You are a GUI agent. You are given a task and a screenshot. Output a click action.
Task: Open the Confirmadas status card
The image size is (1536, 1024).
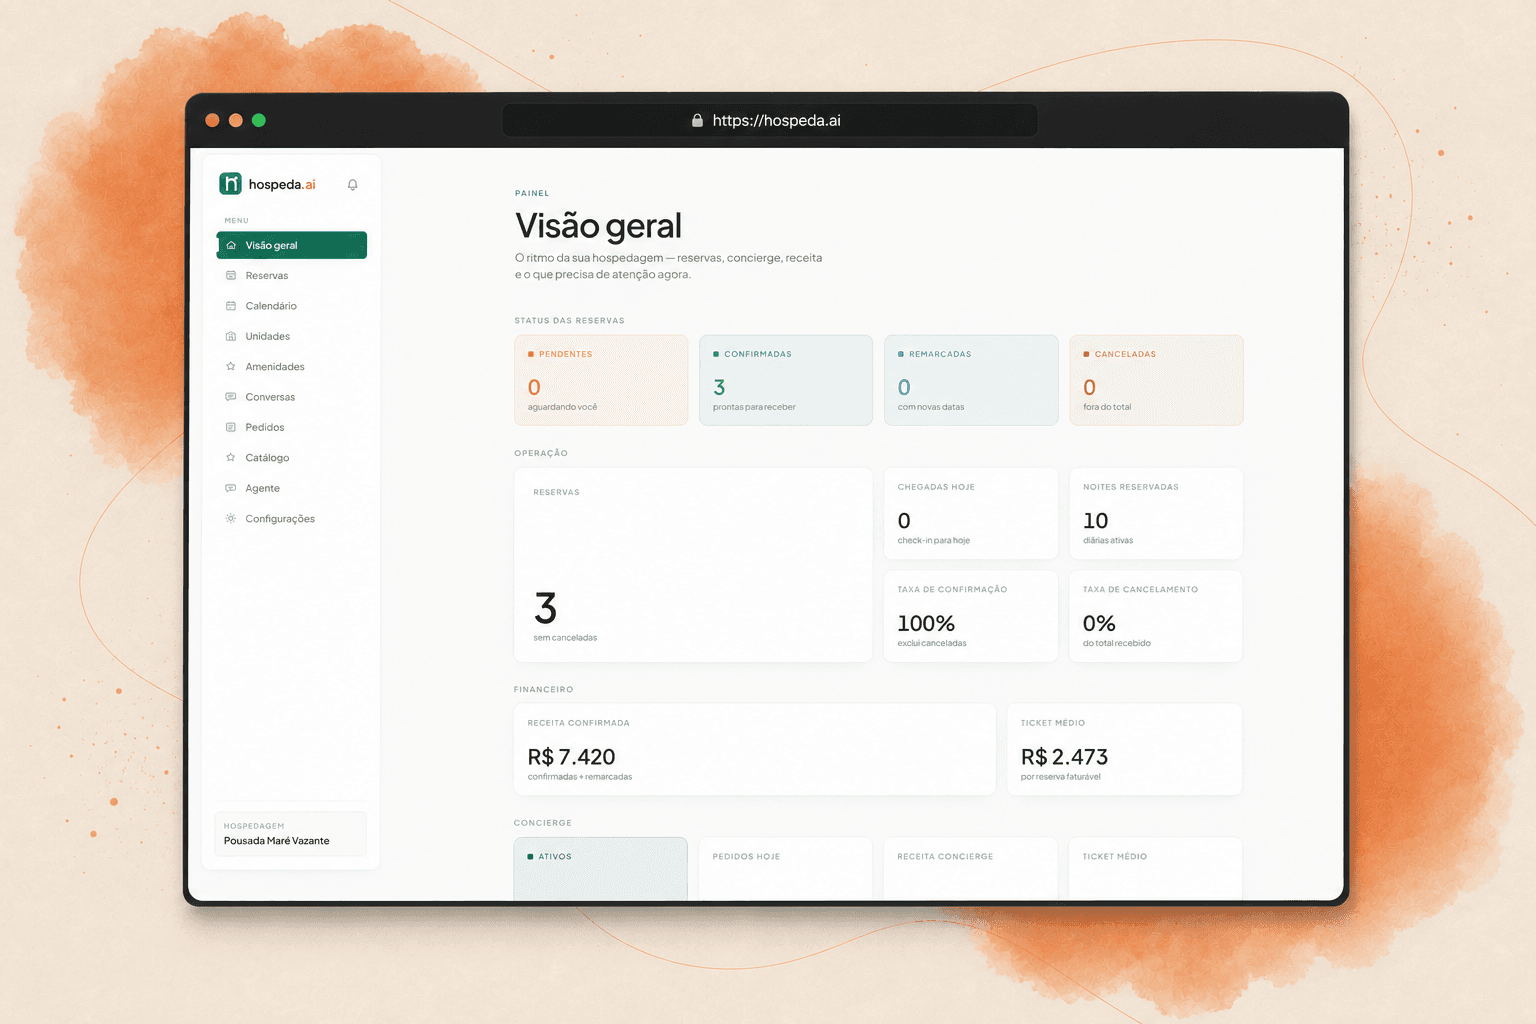(x=786, y=380)
